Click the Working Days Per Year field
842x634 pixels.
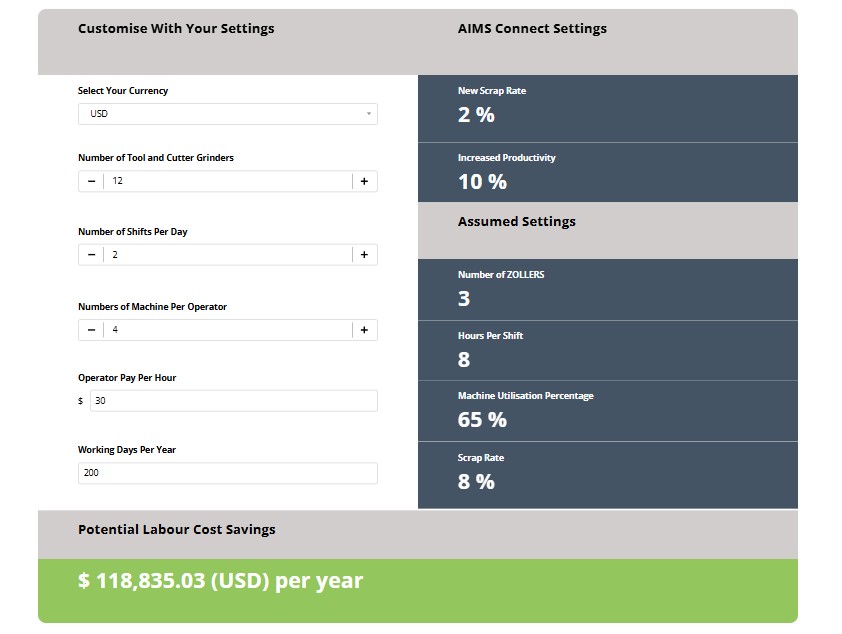click(228, 473)
